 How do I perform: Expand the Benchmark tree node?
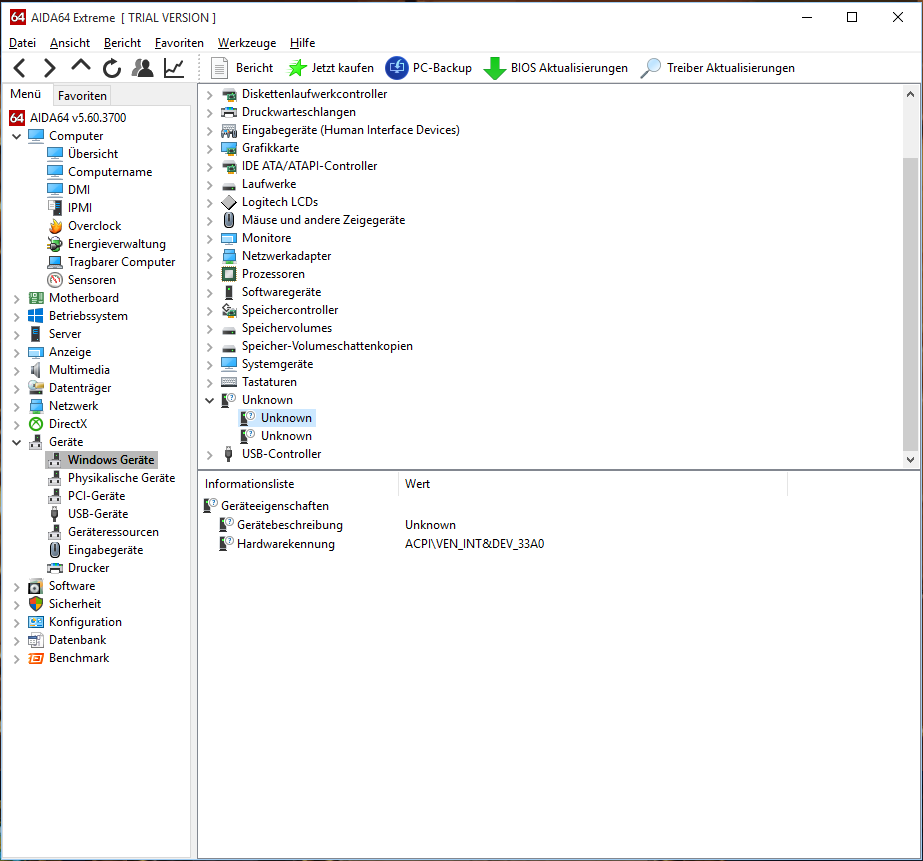[x=16, y=659]
